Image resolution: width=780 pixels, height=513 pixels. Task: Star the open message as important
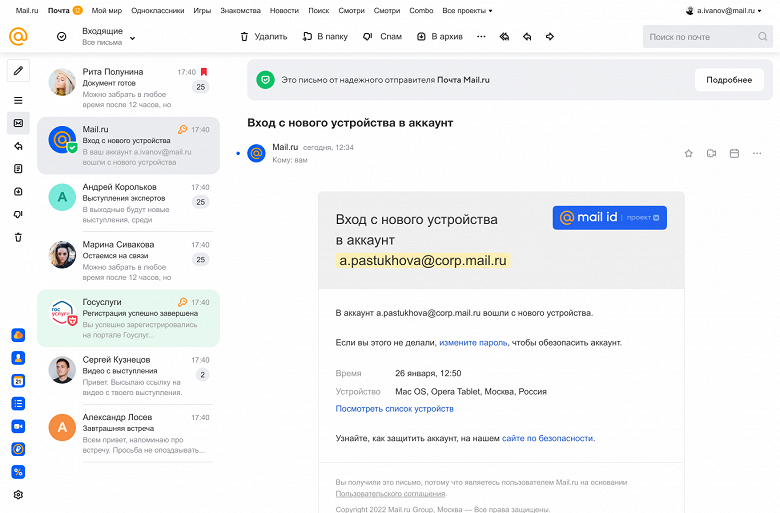688,153
